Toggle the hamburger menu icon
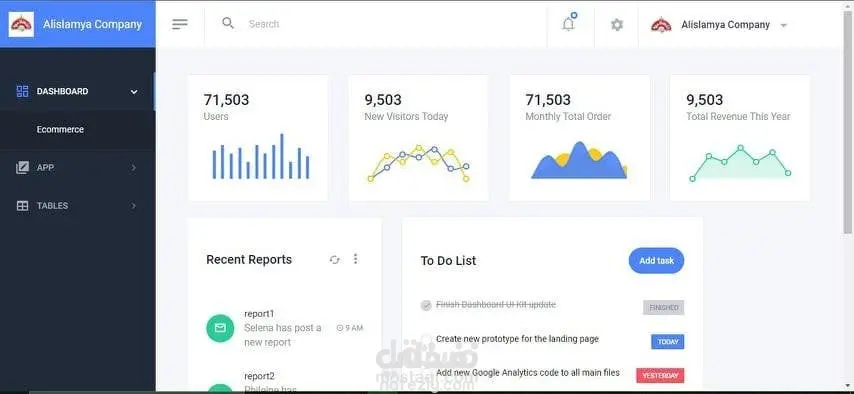Image resolution: width=854 pixels, height=394 pixels. (180, 24)
